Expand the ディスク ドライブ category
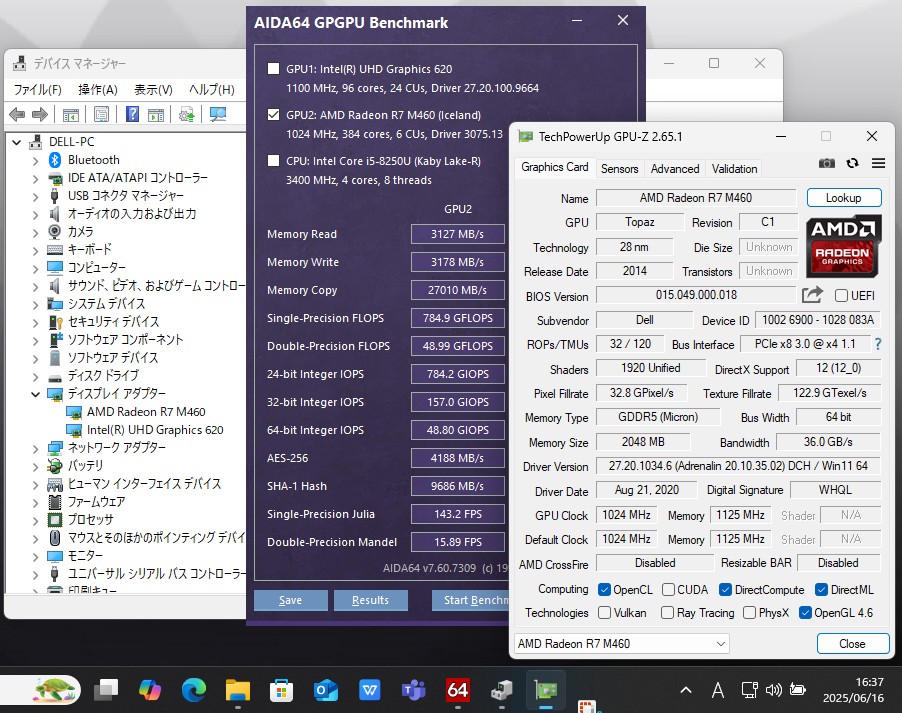 (x=36, y=376)
